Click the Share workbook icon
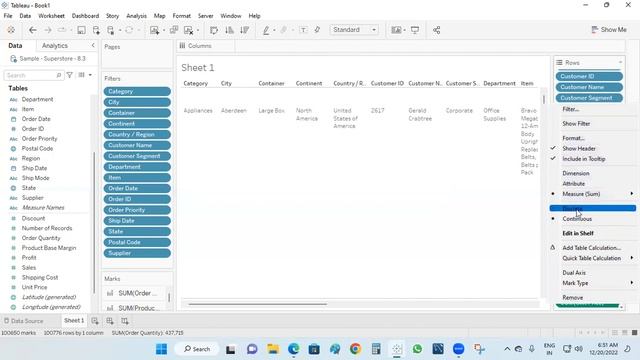 click(x=436, y=30)
